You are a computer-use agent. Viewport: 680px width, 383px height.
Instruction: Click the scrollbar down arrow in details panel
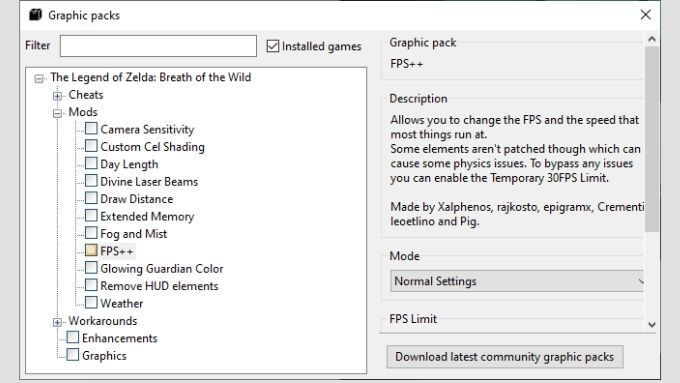click(651, 324)
